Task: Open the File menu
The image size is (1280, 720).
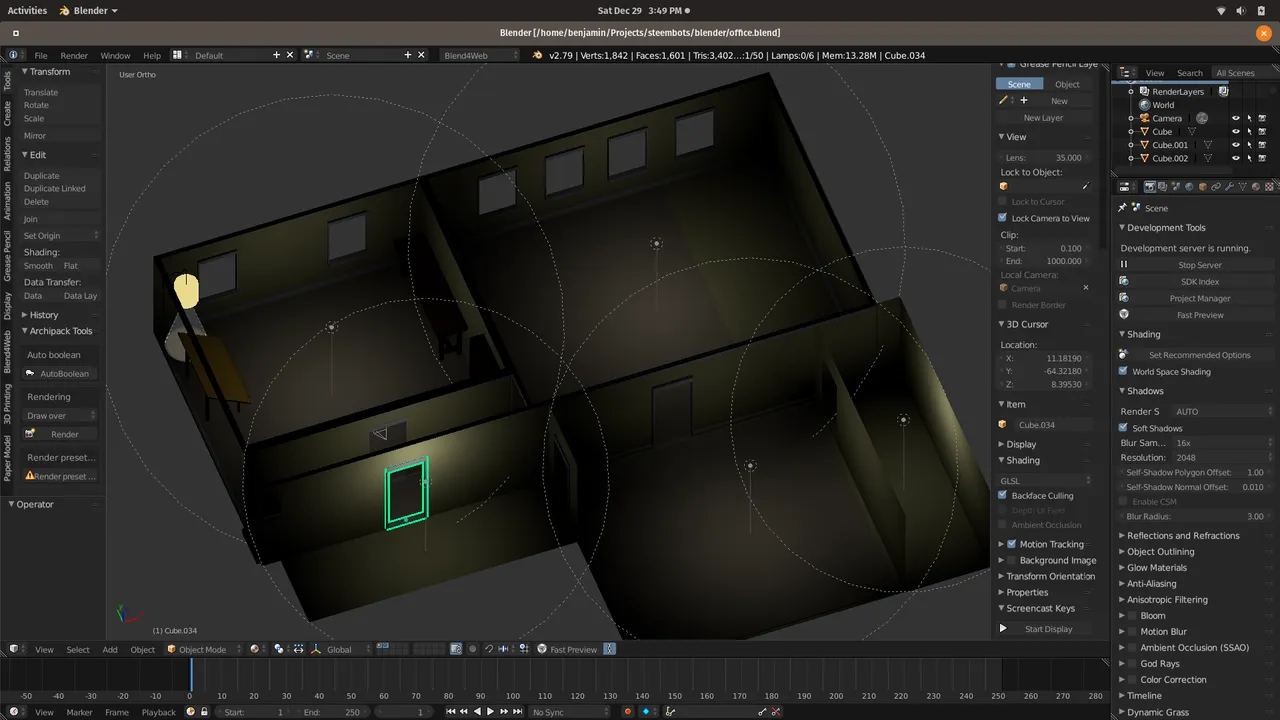Action: (41, 55)
